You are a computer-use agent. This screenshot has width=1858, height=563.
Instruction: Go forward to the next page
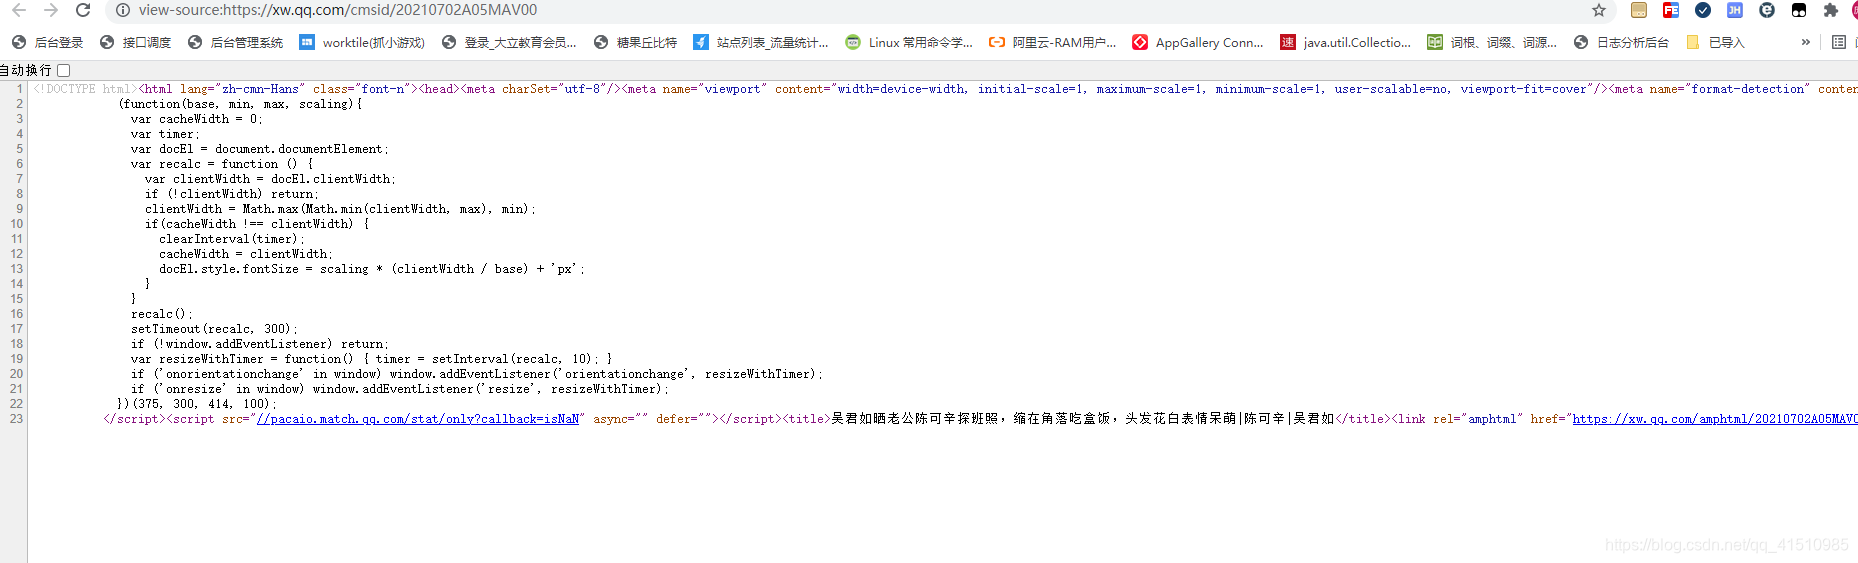51,10
